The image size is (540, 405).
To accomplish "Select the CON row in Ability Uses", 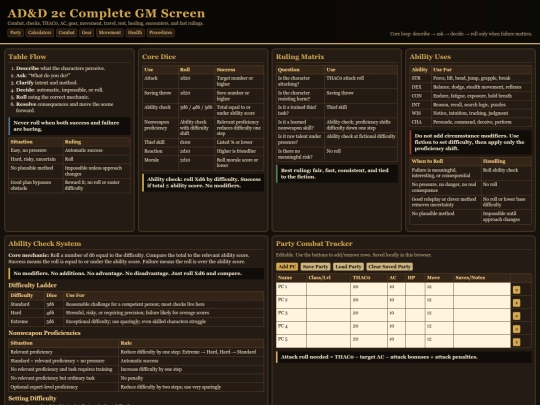I will [470, 96].
